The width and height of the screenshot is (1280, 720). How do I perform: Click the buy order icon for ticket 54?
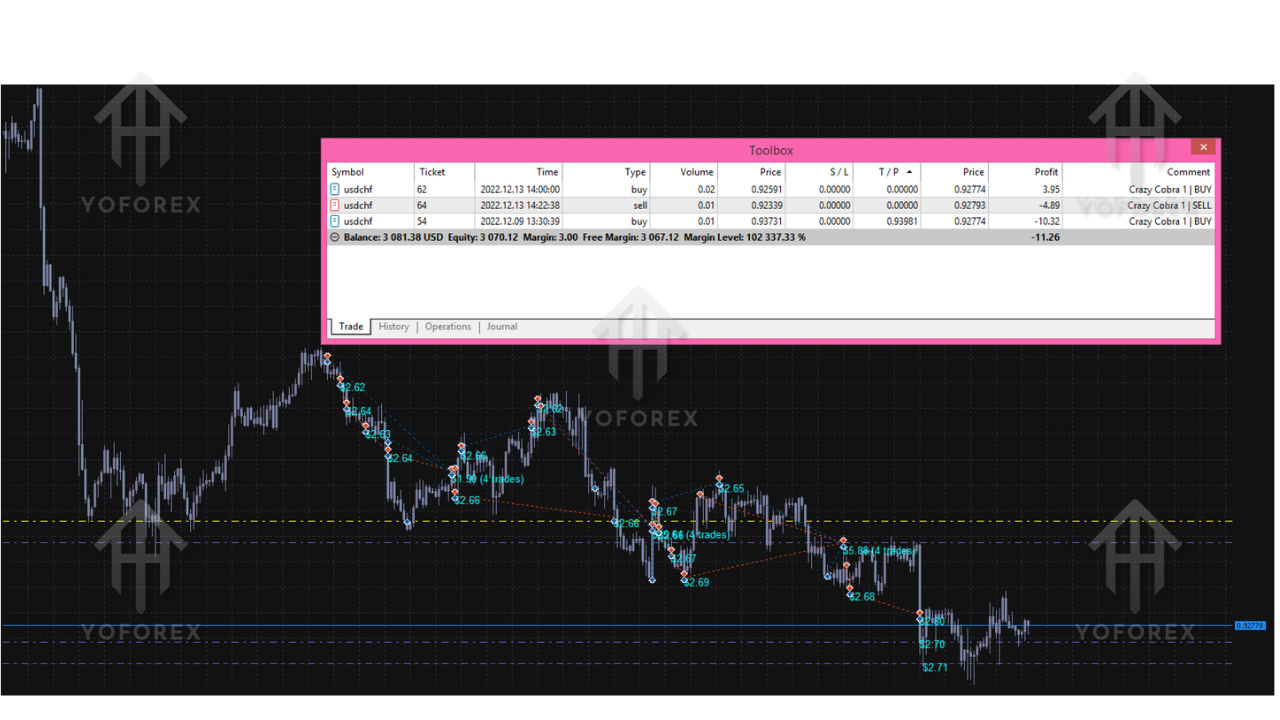coord(335,221)
